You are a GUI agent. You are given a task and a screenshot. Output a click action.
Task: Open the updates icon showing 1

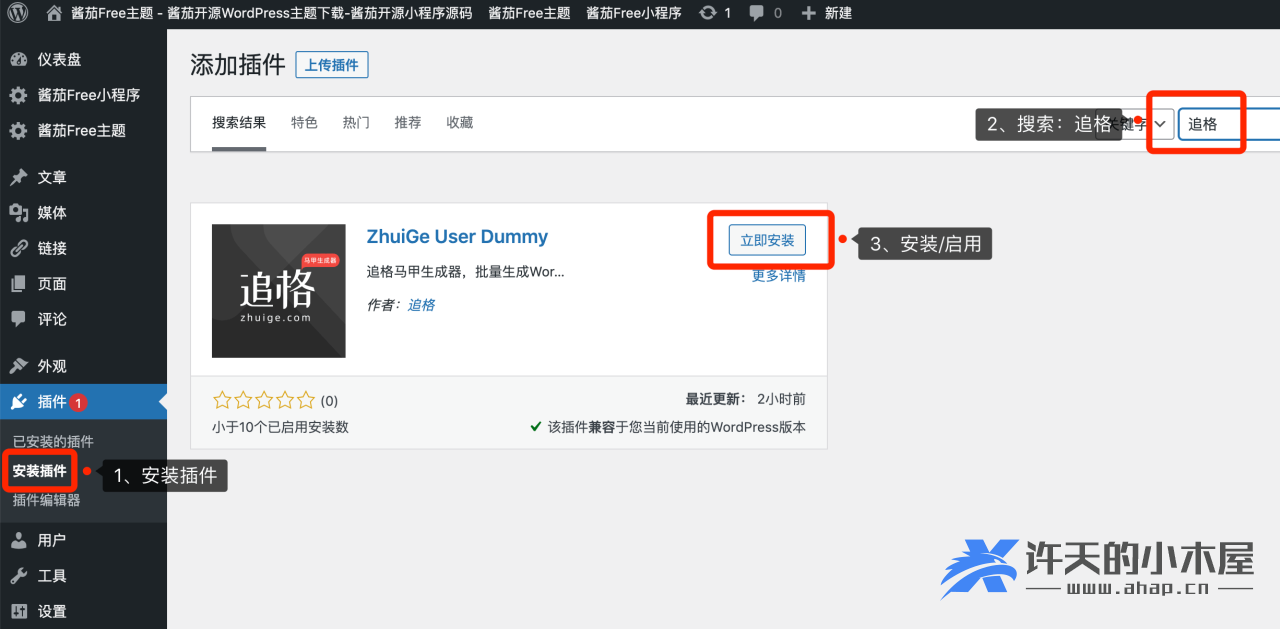708,13
